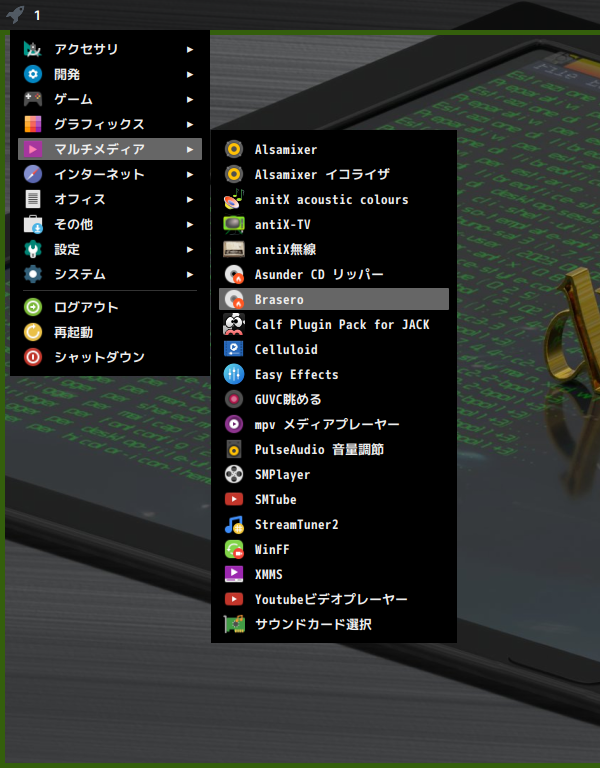The width and height of the screenshot is (600, 768).
Task: Click the yellow 再起動 restart icon
Action: (x=33, y=332)
